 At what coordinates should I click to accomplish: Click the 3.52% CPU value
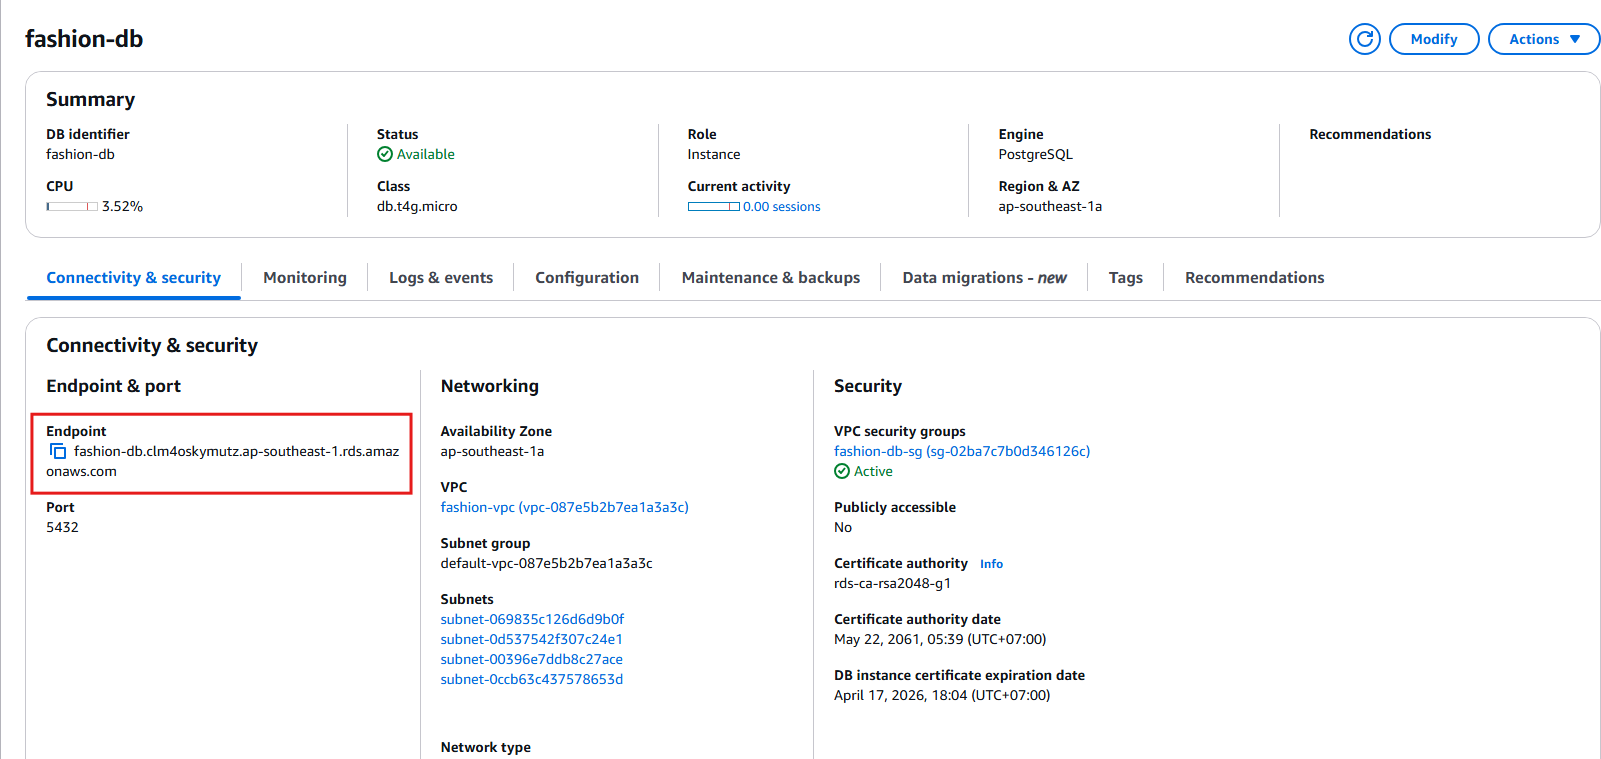[x=122, y=206]
